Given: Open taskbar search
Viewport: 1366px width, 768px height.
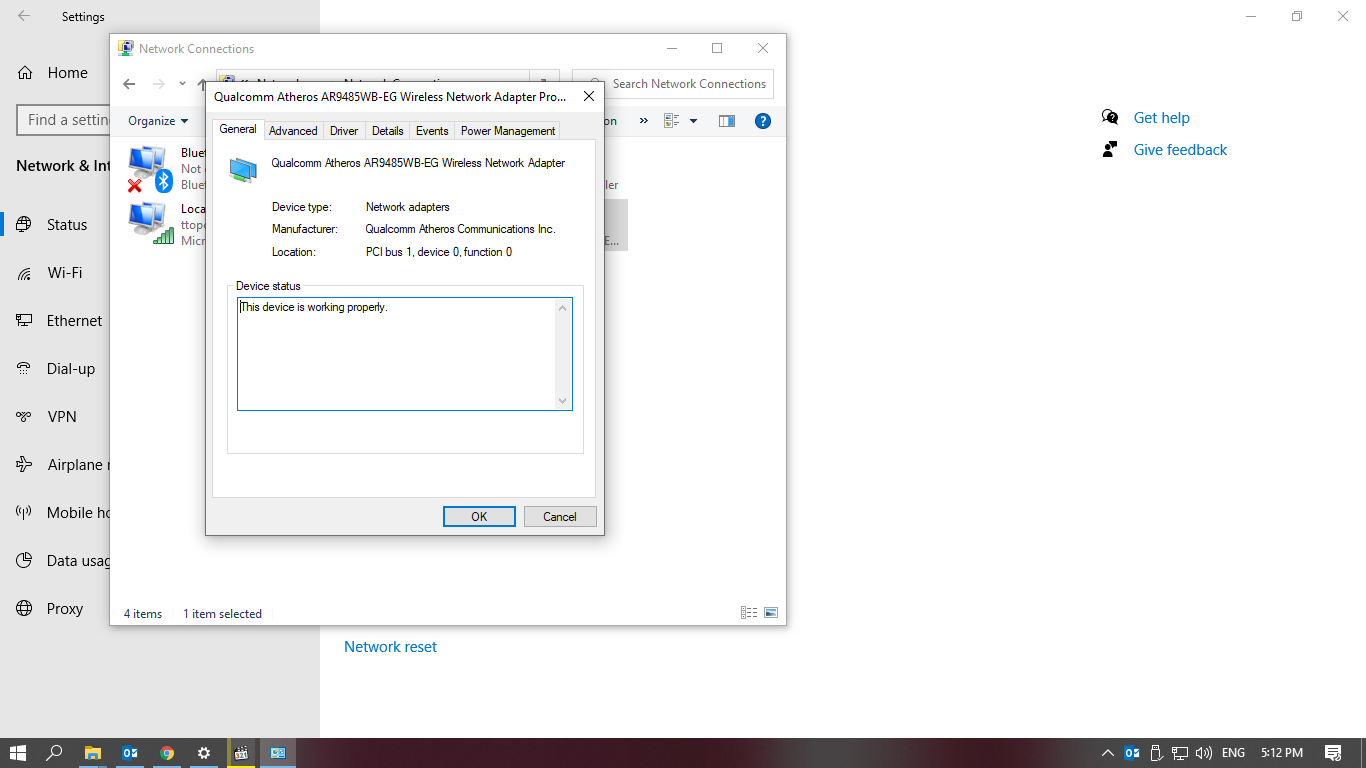Looking at the screenshot, I should point(55,753).
